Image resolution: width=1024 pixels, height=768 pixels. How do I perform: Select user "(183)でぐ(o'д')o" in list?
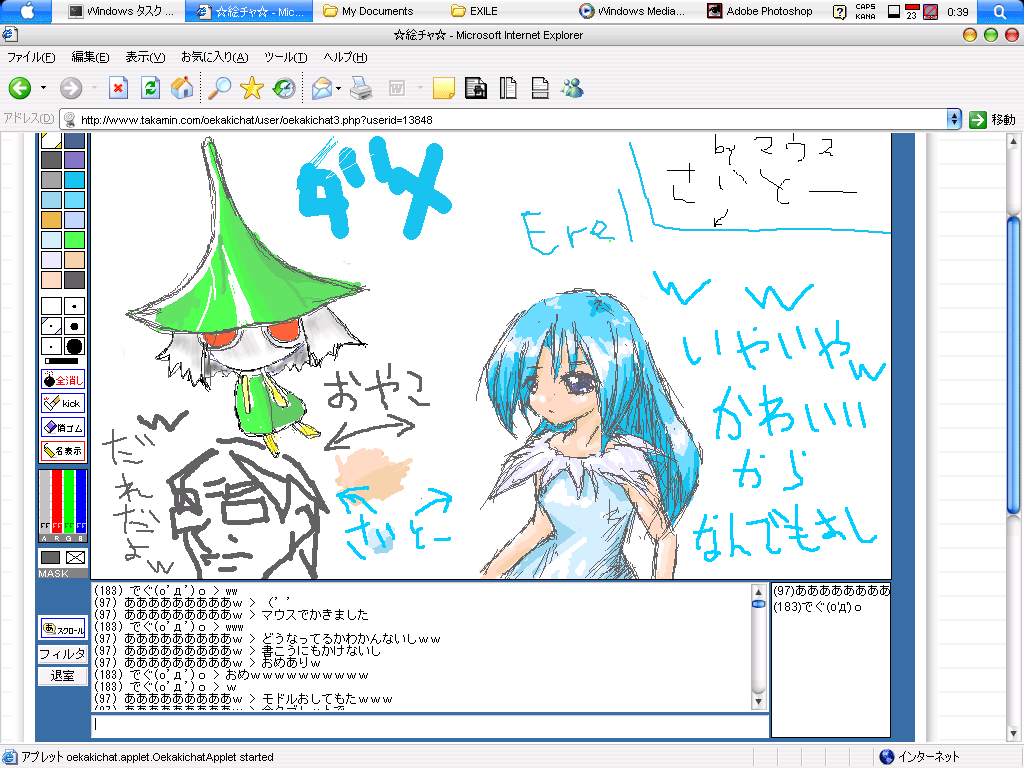click(x=817, y=607)
